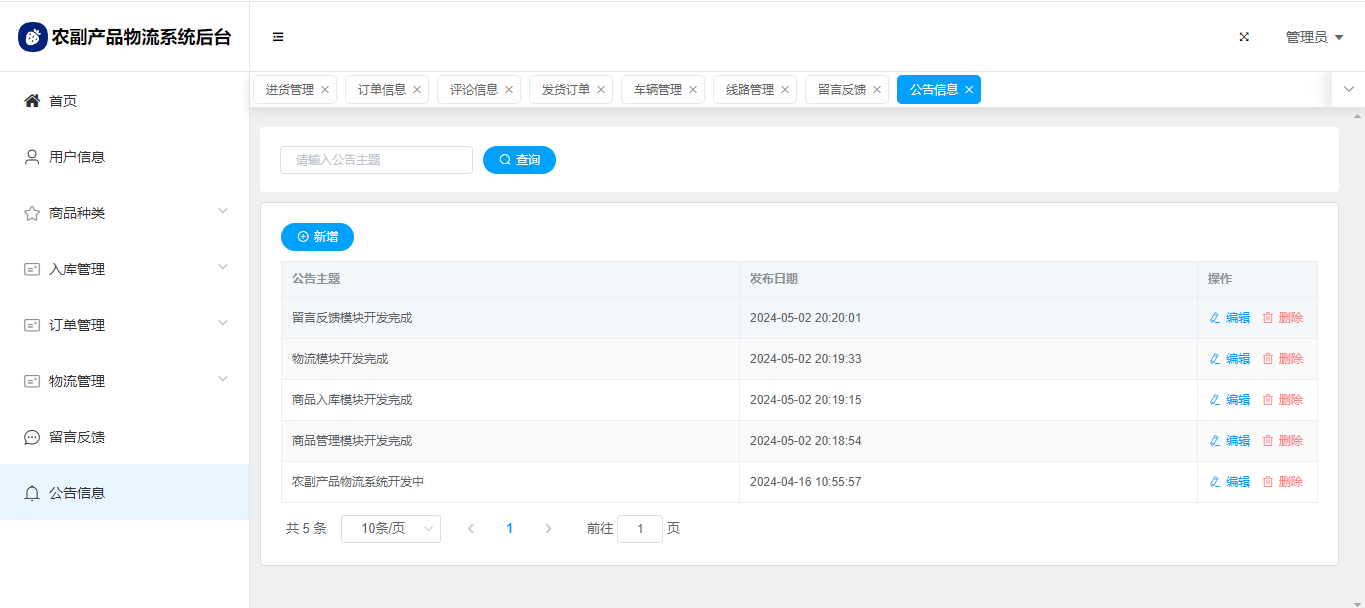This screenshot has width=1365, height=608.
Task: Switch to the 订单信息 tab
Action: pyautogui.click(x=381, y=90)
